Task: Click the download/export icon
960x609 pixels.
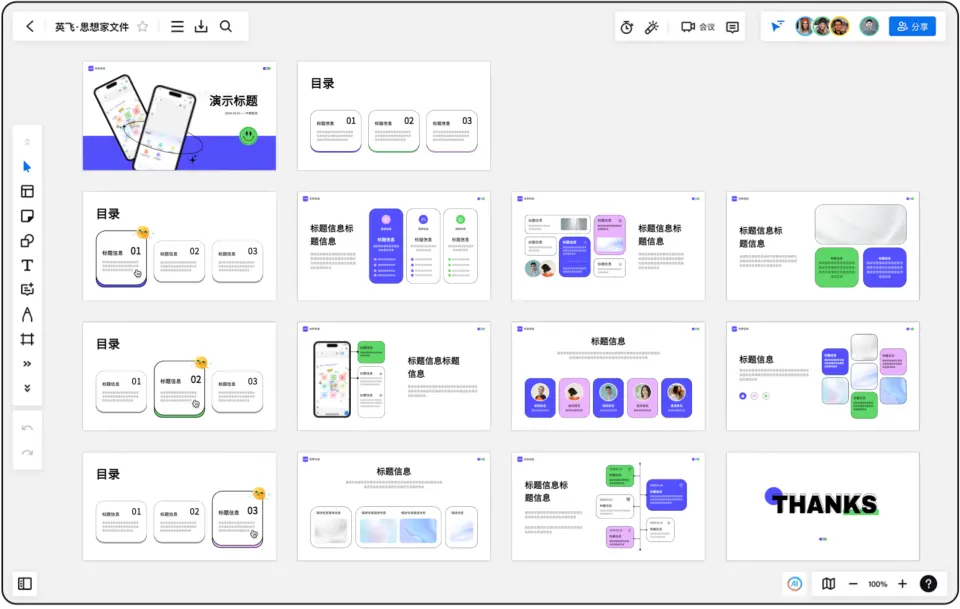Action: 201,26
